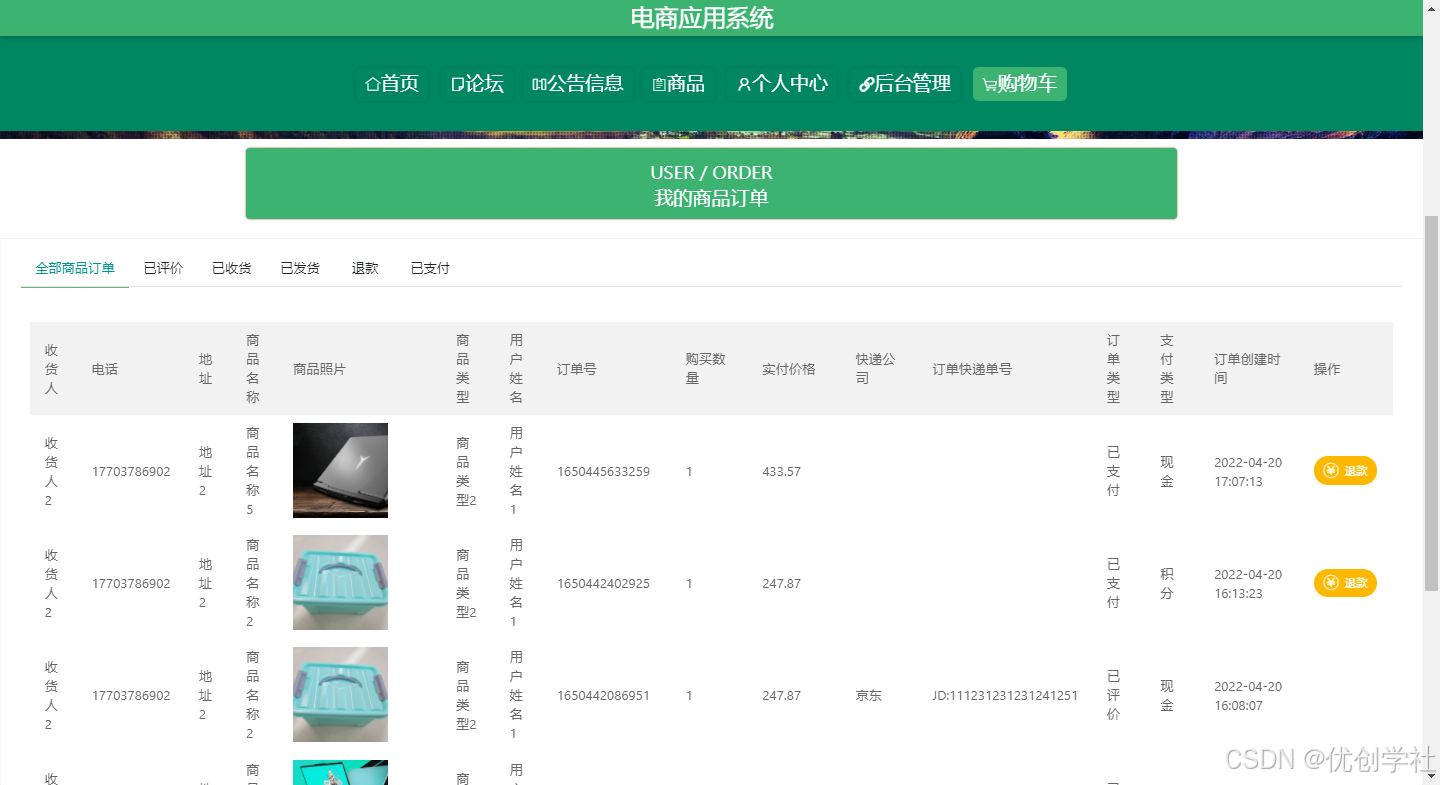Click the scrollbar up arrow
This screenshot has height=785, width=1440.
[x=1431, y=7]
